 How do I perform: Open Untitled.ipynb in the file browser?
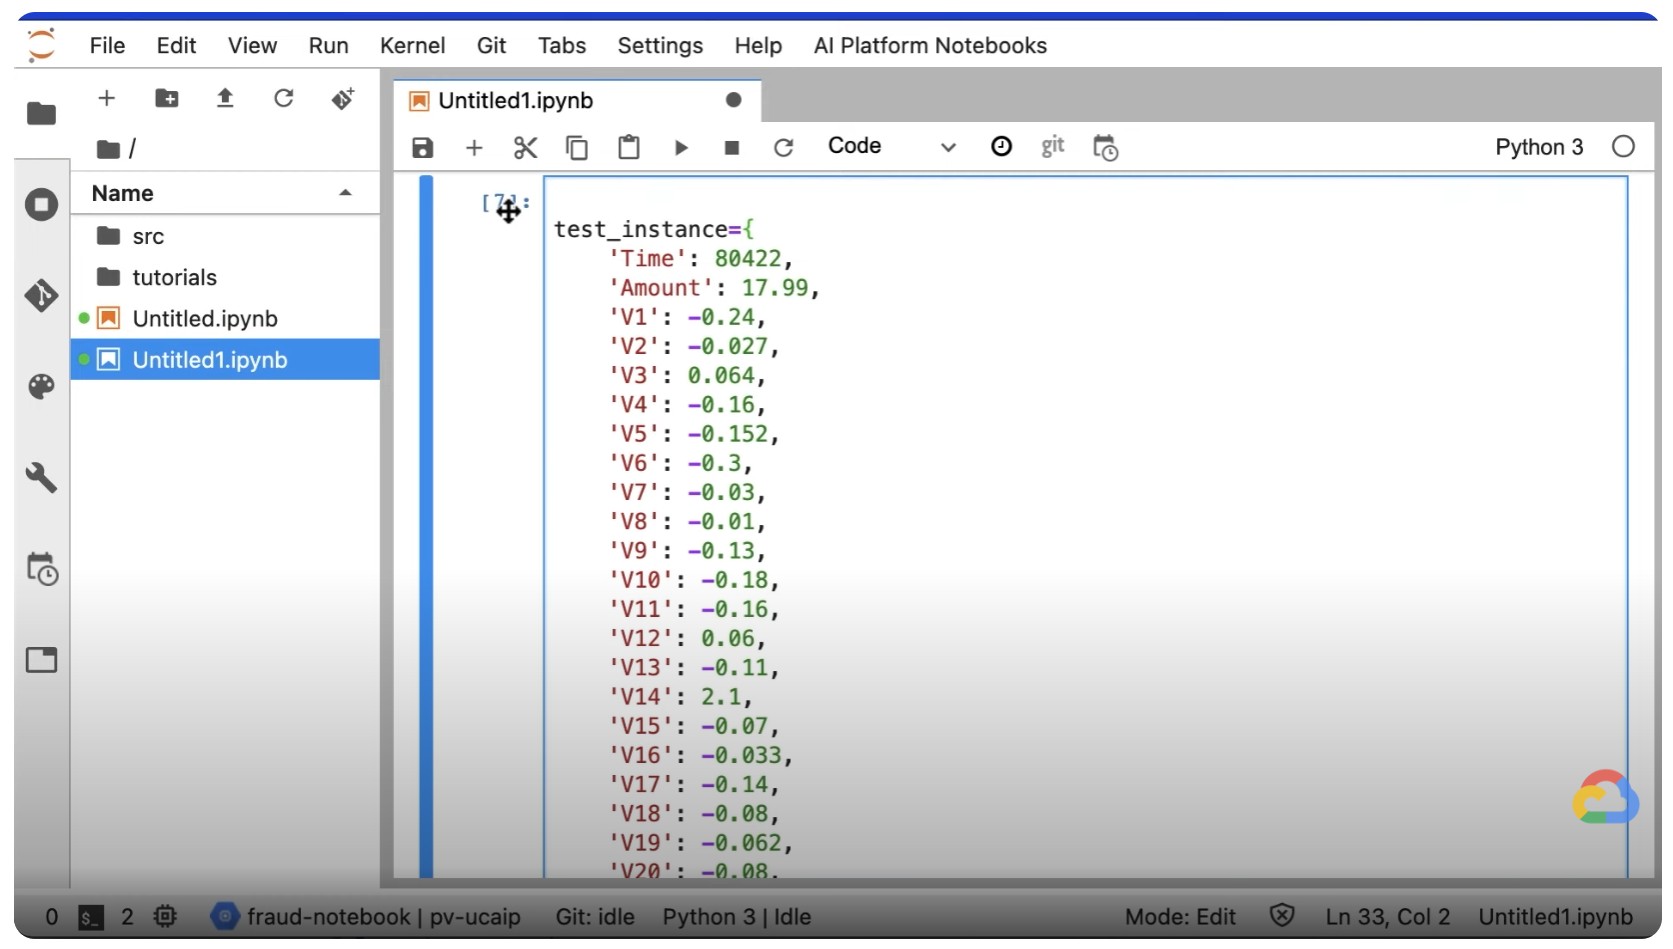pos(205,319)
